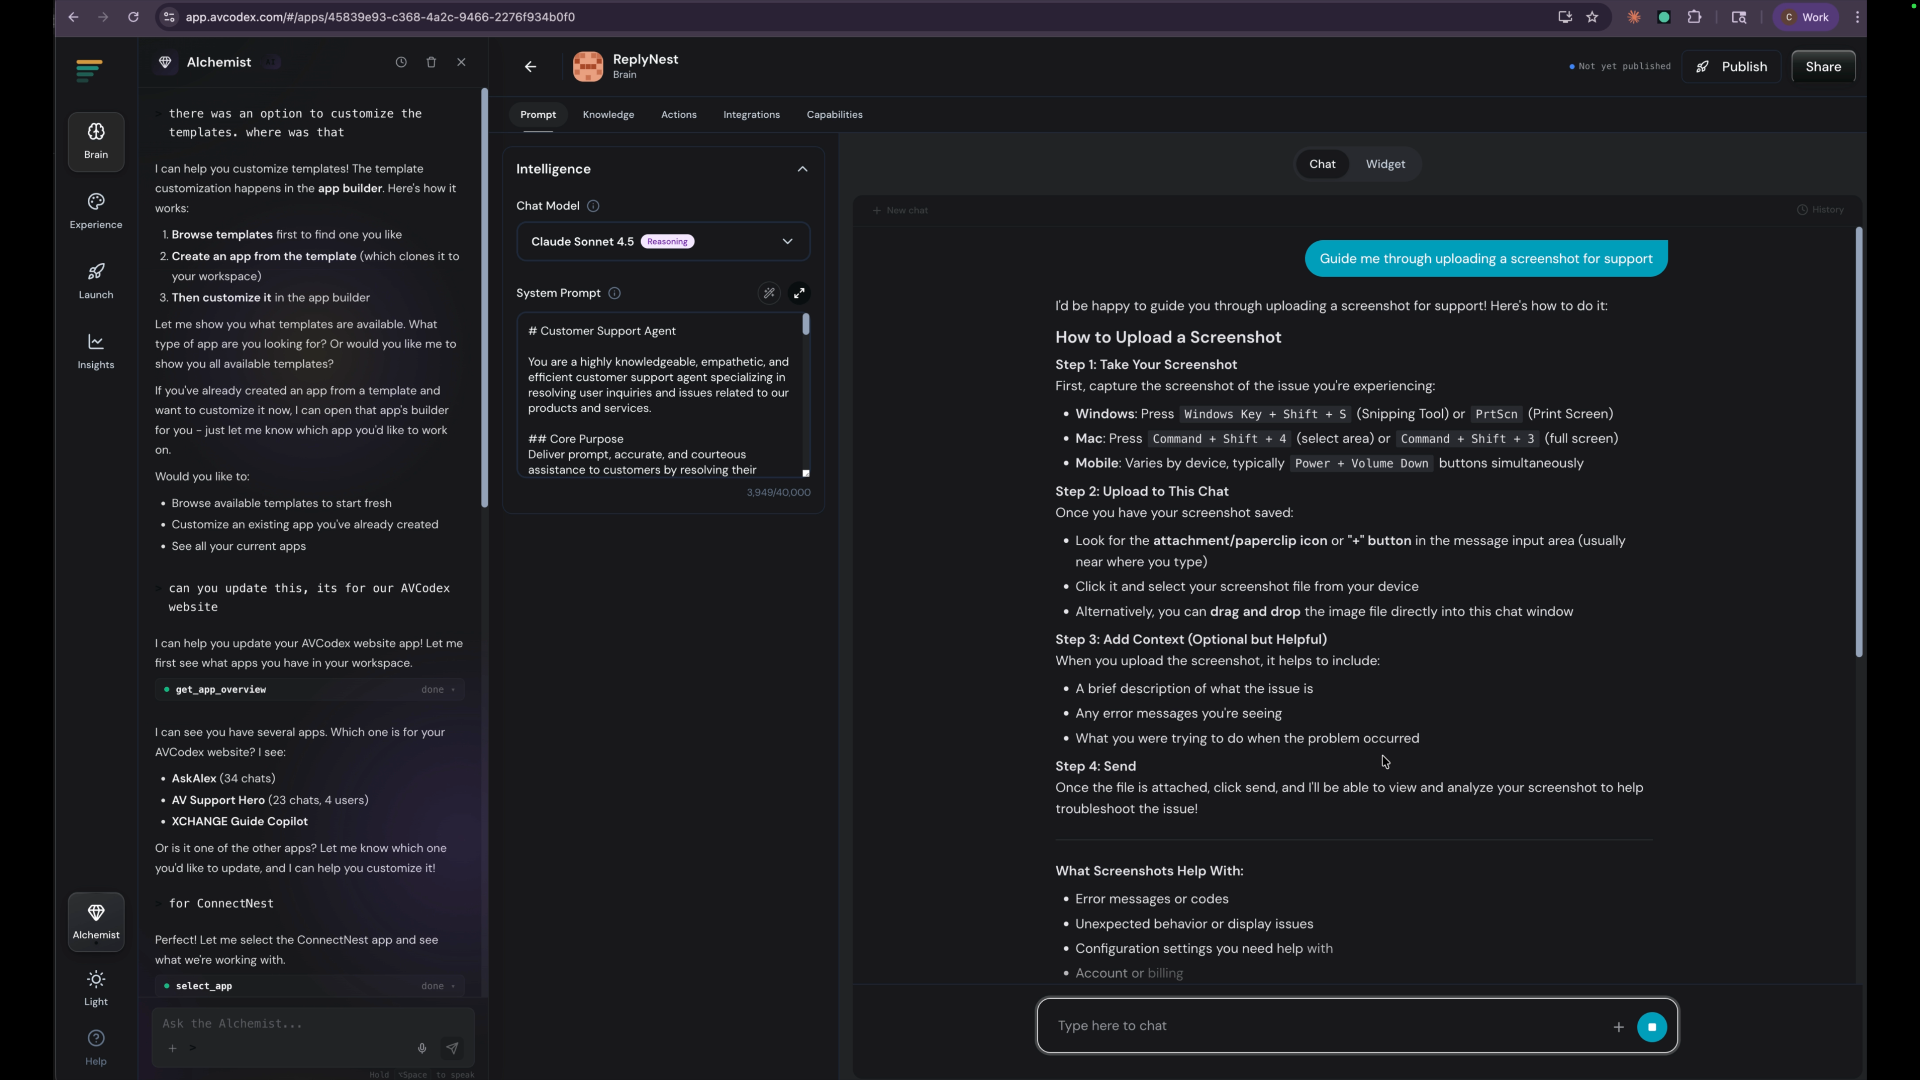
Task: Click the Type here to chat field
Action: (1320, 1026)
